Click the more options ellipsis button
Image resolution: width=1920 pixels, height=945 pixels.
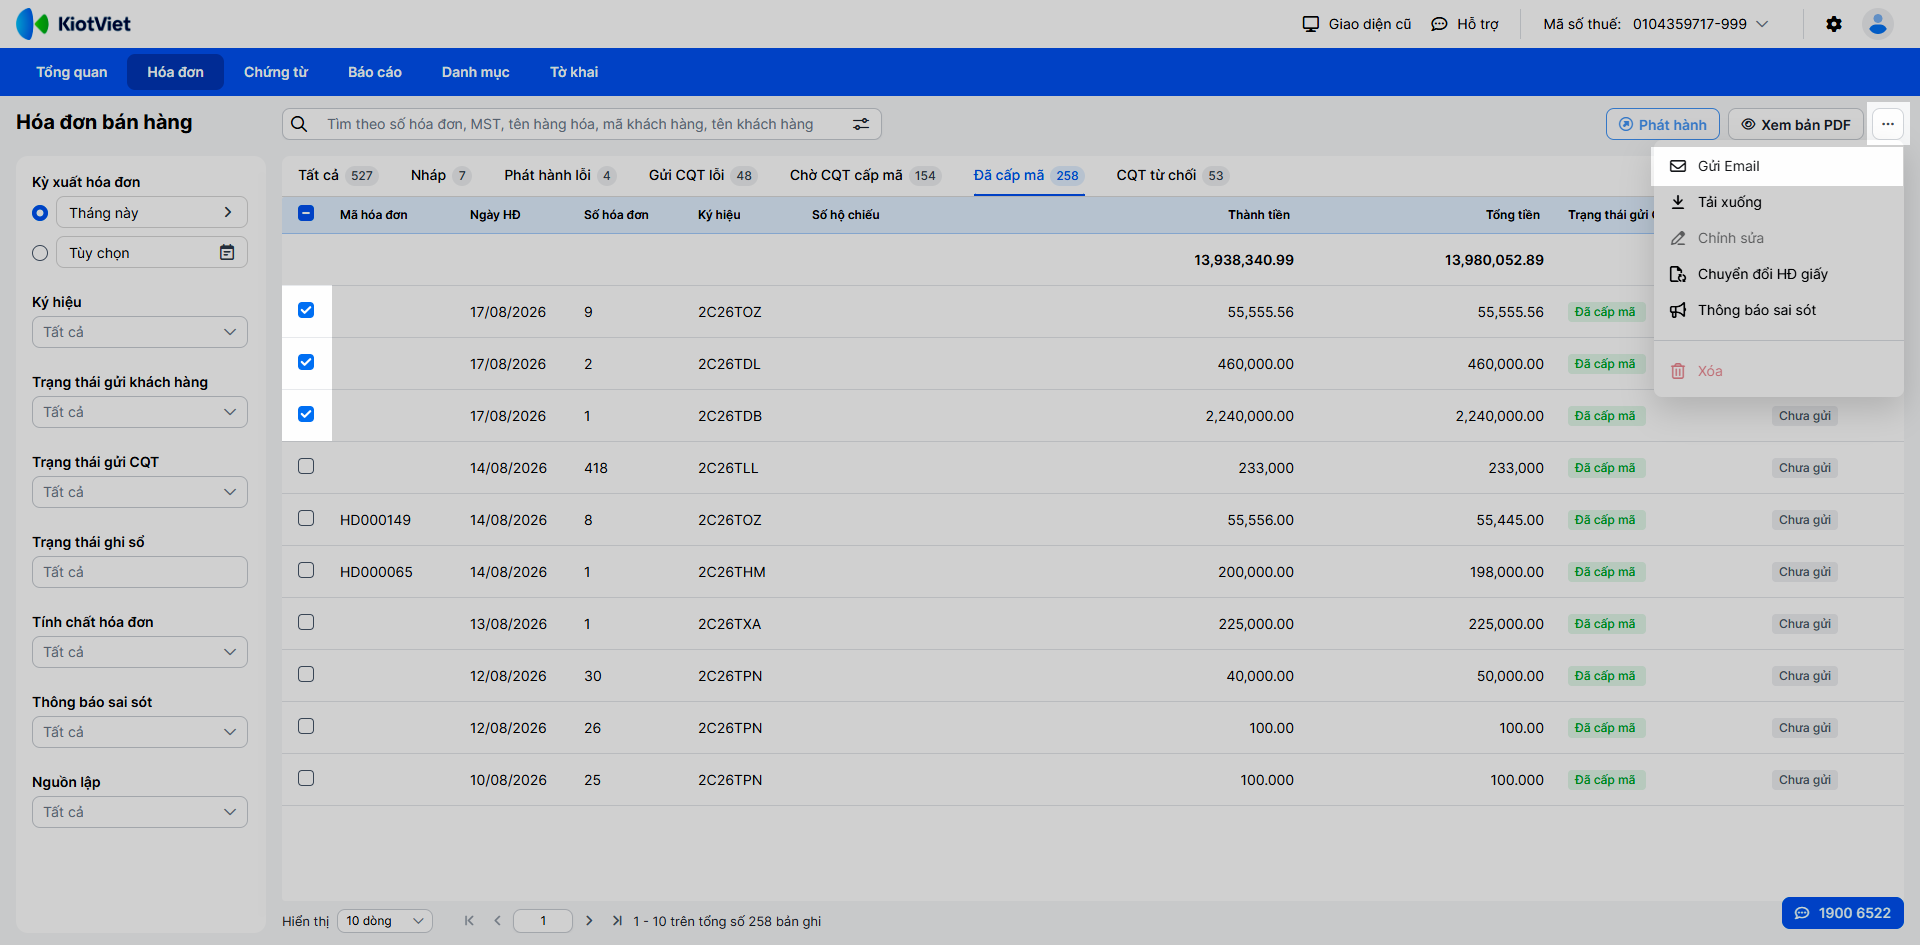[x=1888, y=124]
